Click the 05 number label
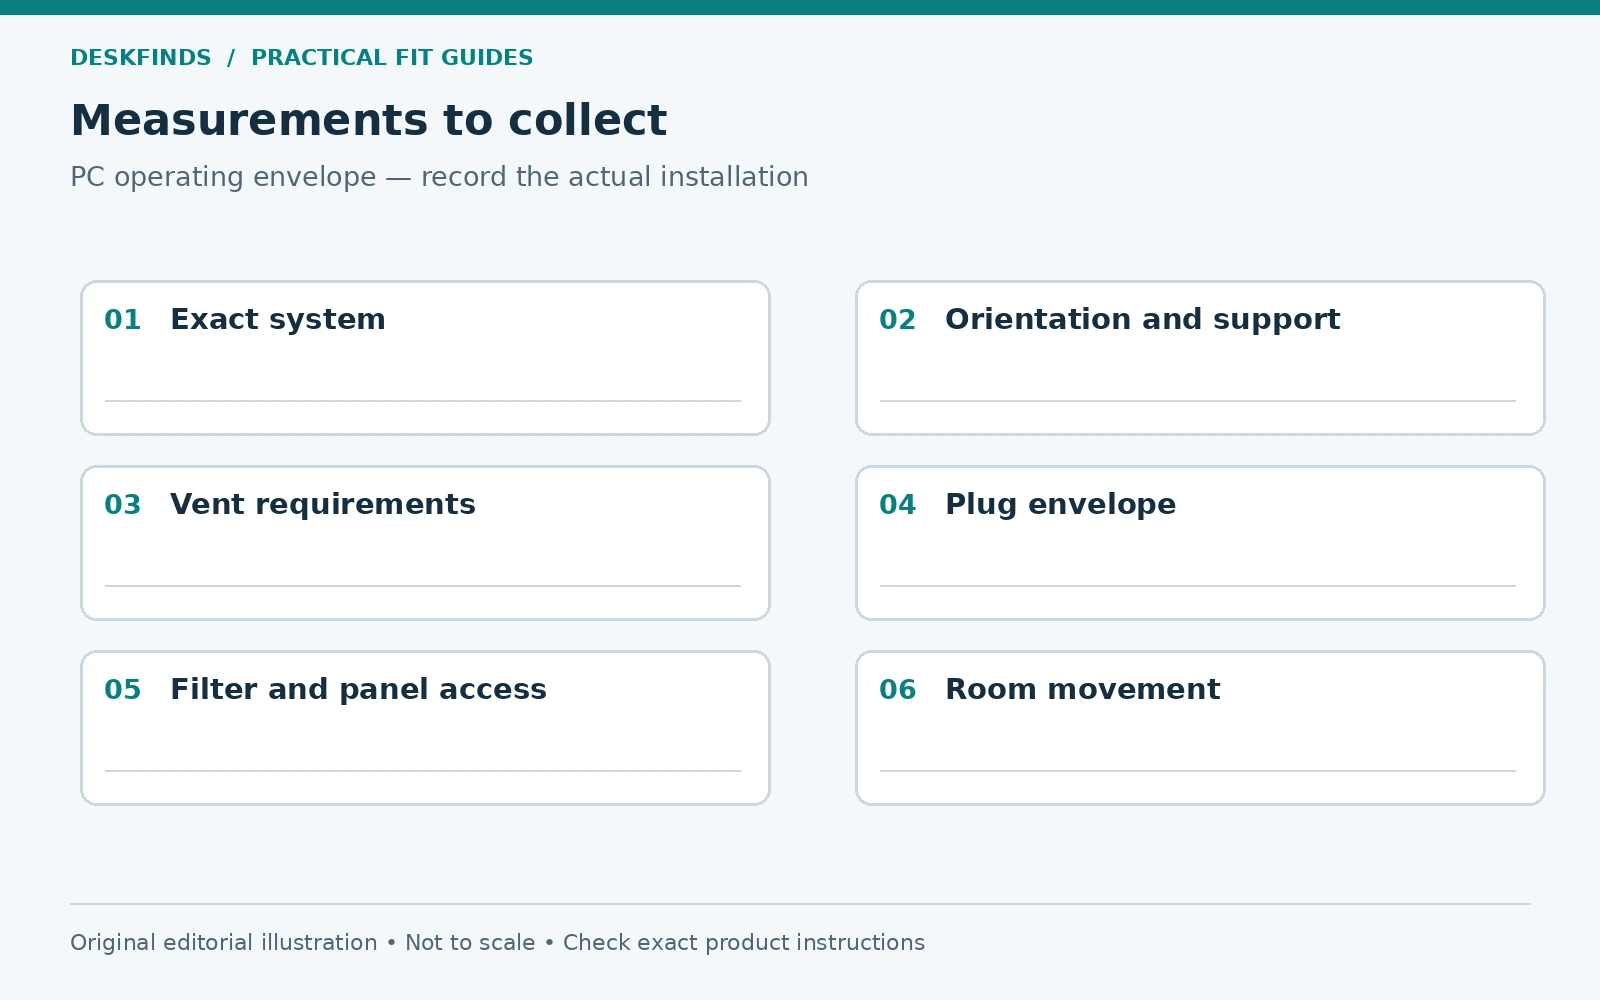Image resolution: width=1600 pixels, height=1000 pixels. [123, 690]
